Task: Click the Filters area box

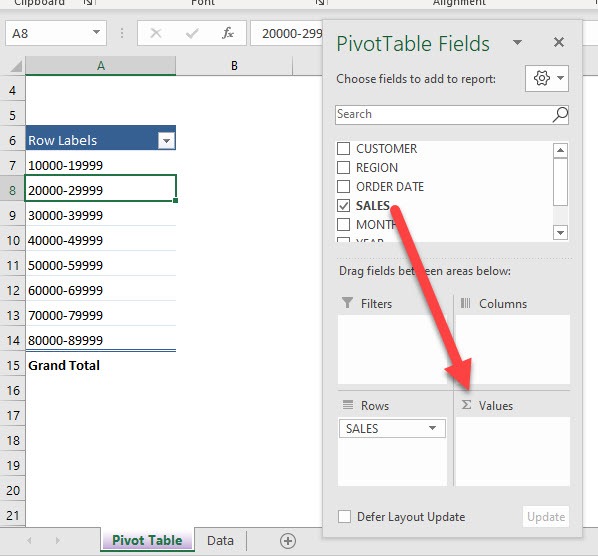Action: 392,349
